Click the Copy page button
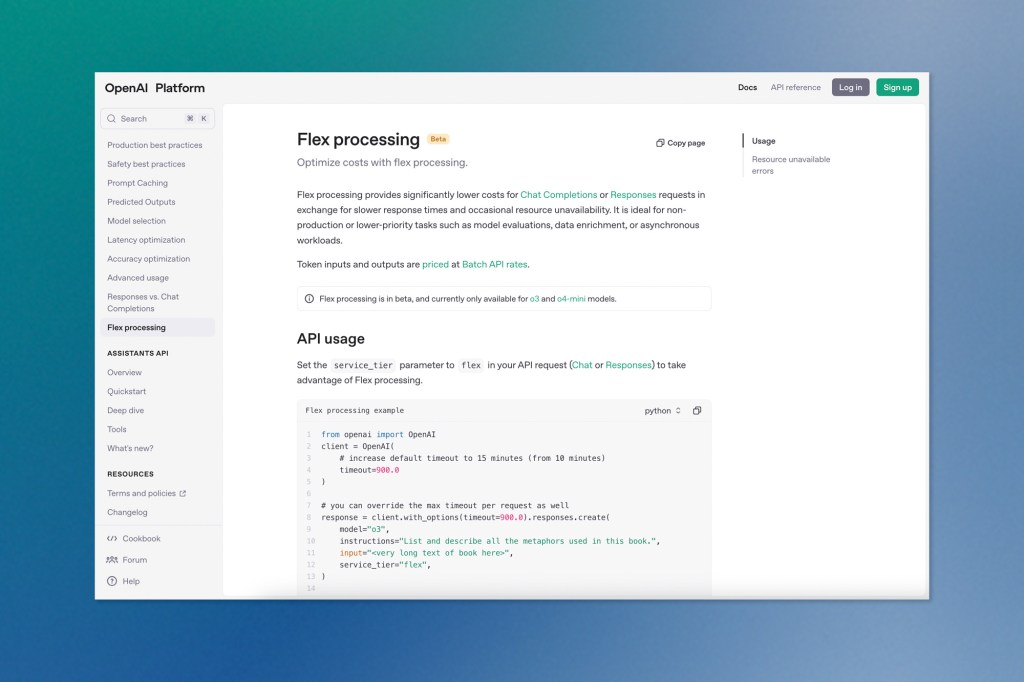1024x682 pixels. click(x=680, y=143)
